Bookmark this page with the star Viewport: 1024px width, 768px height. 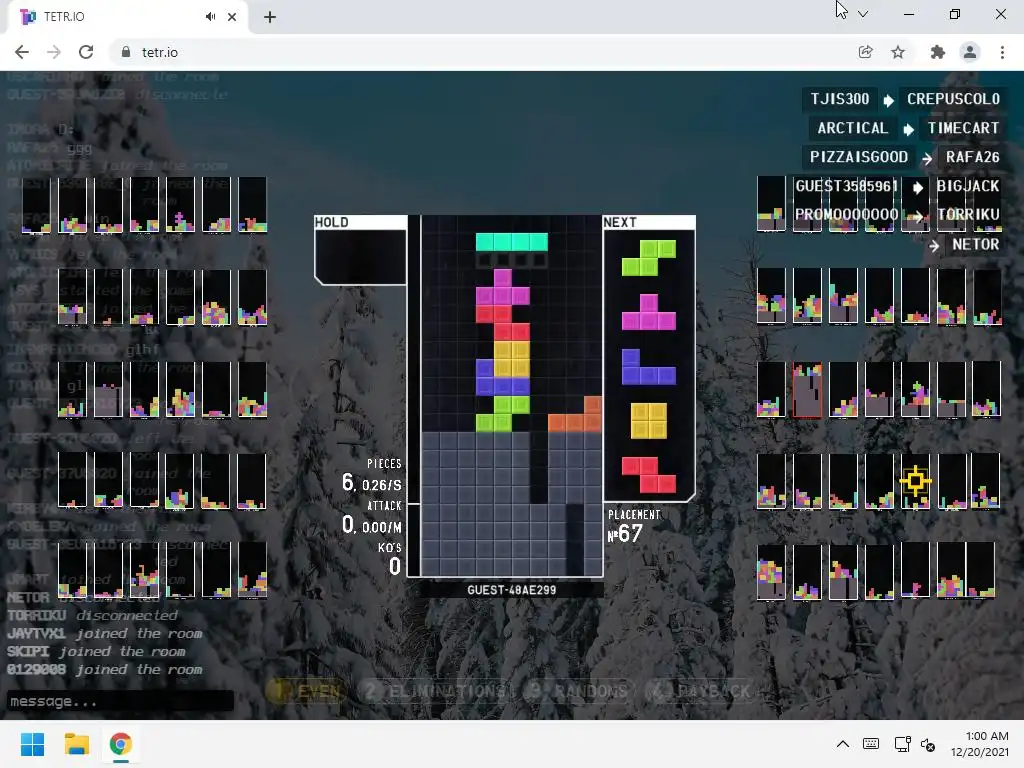click(x=898, y=52)
